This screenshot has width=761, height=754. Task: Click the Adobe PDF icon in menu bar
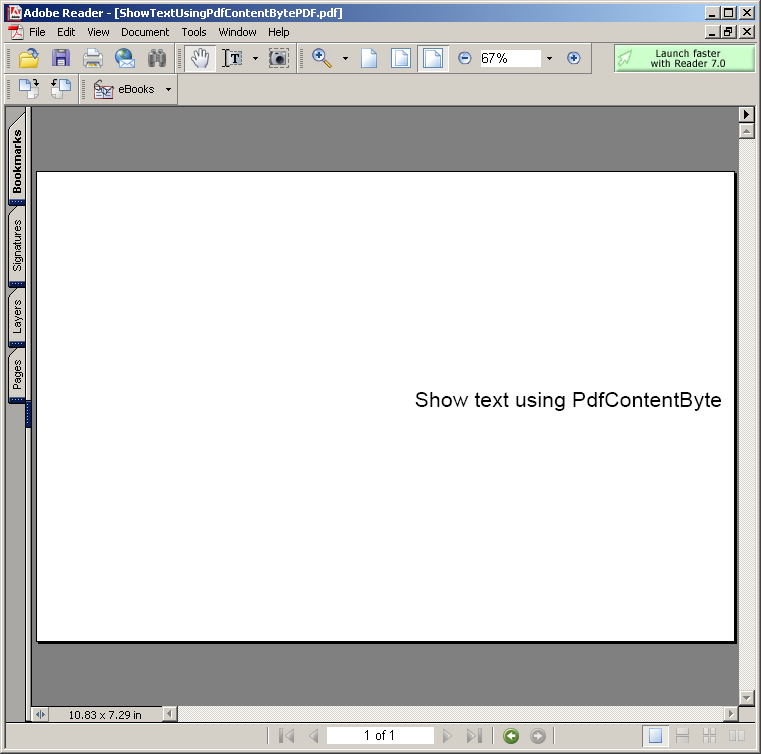tap(16, 32)
